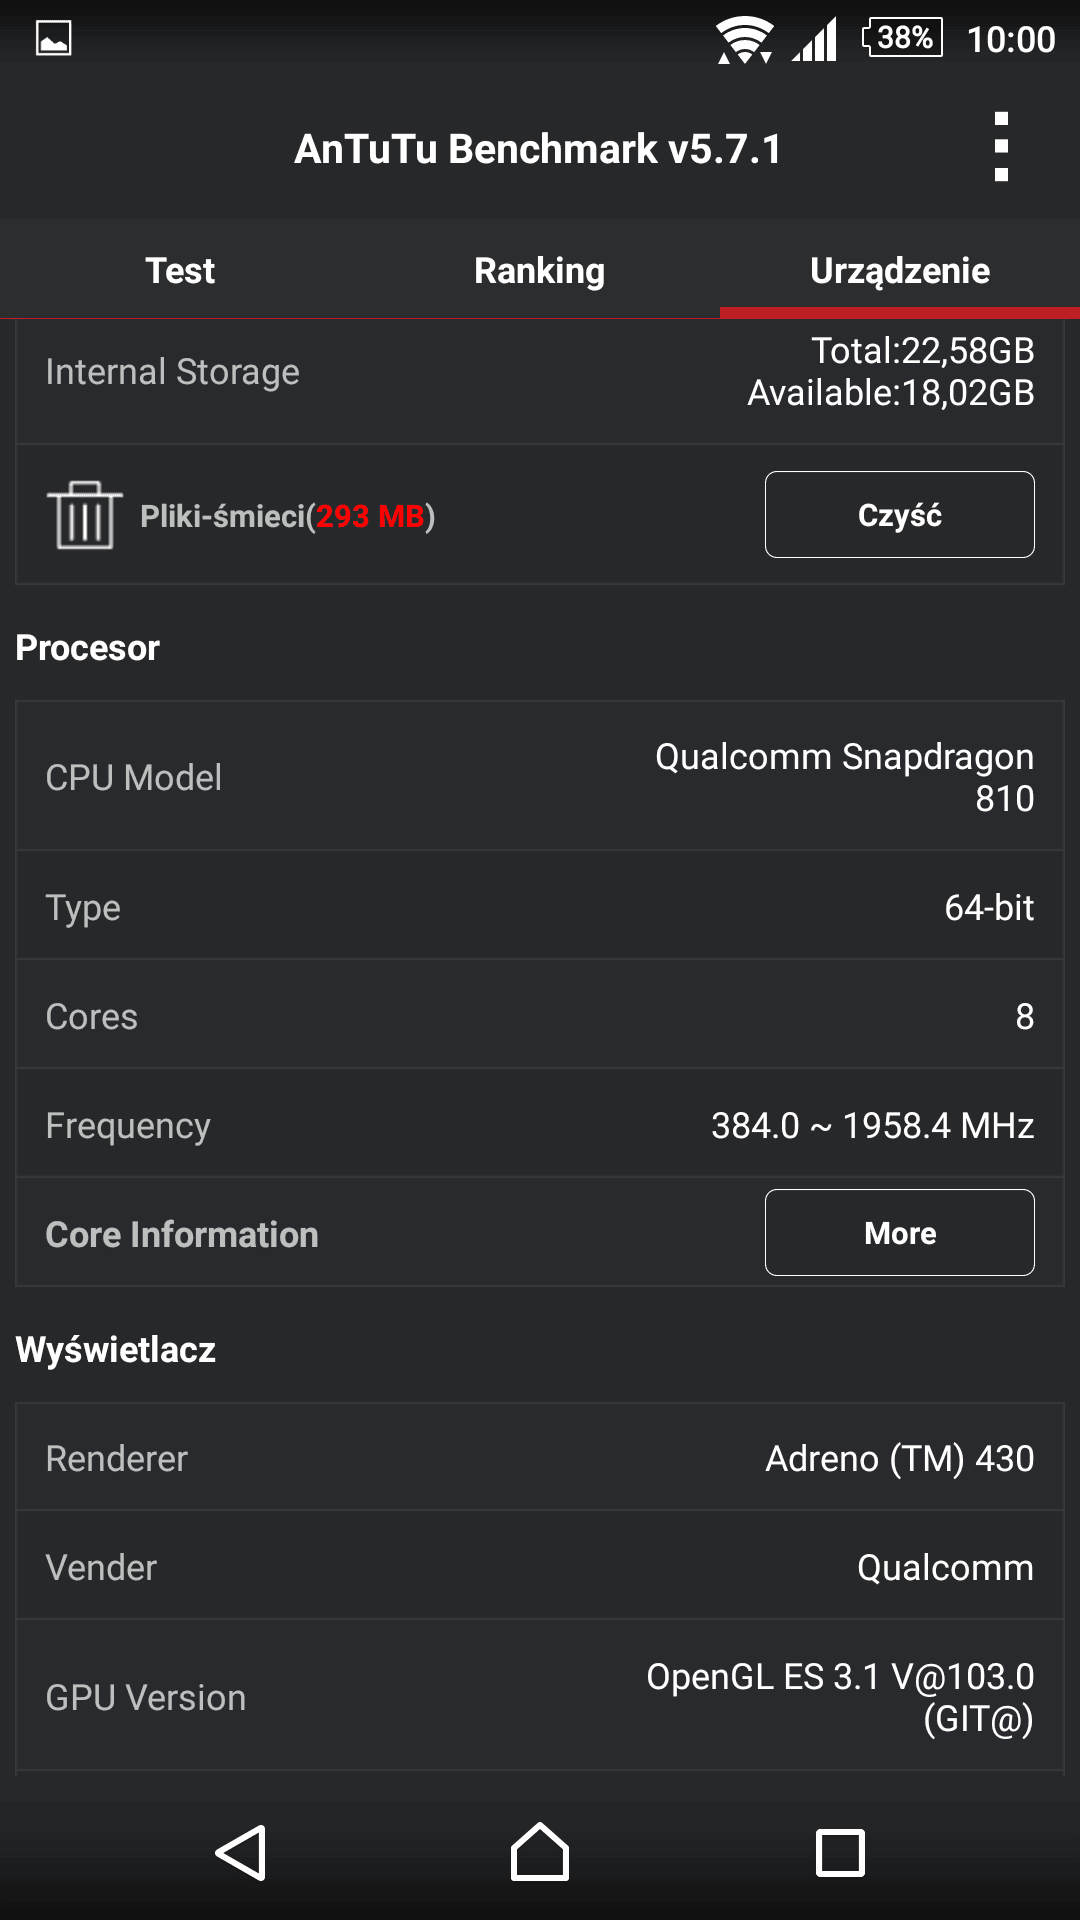Tap the screenshot notification icon in status bar
This screenshot has height=1920, width=1080.
(x=54, y=39)
